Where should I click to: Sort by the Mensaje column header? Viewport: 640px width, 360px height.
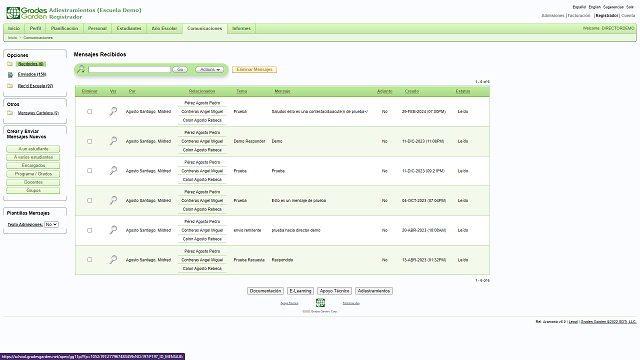[282, 91]
